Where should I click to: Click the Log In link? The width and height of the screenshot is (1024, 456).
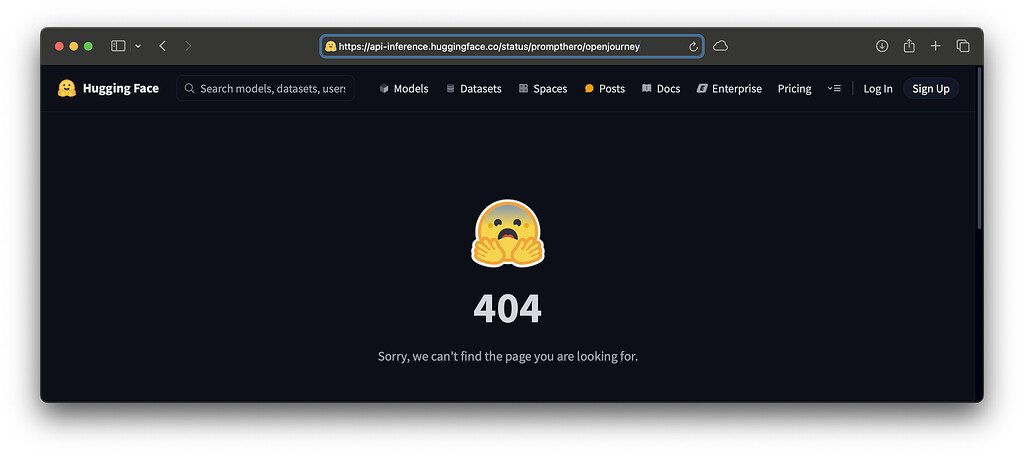(878, 89)
